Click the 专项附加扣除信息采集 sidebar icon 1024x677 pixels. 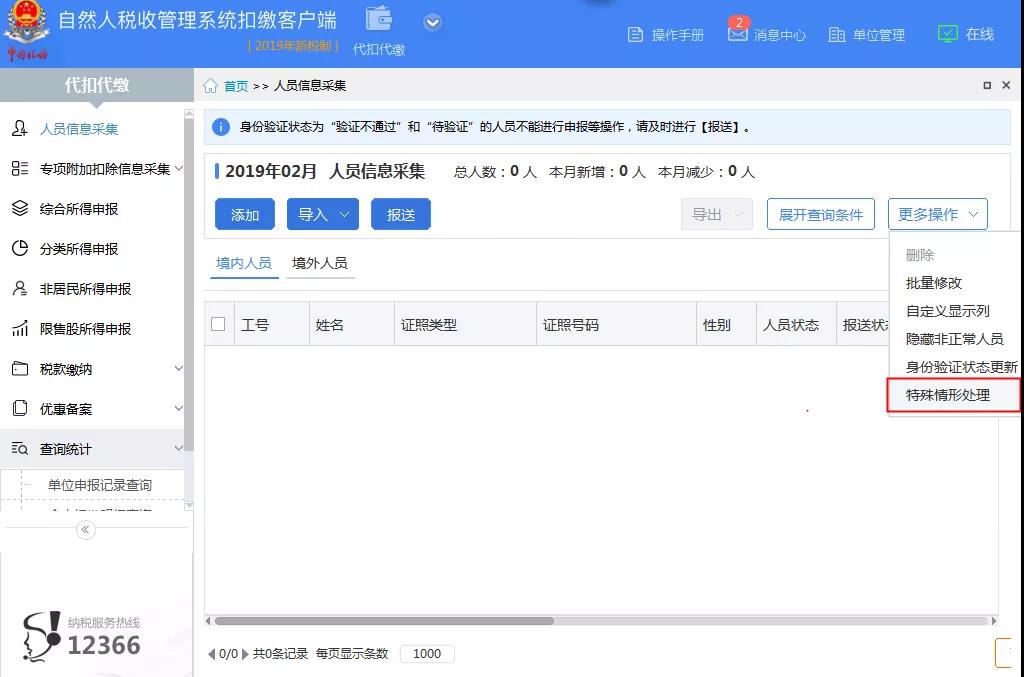(22, 168)
